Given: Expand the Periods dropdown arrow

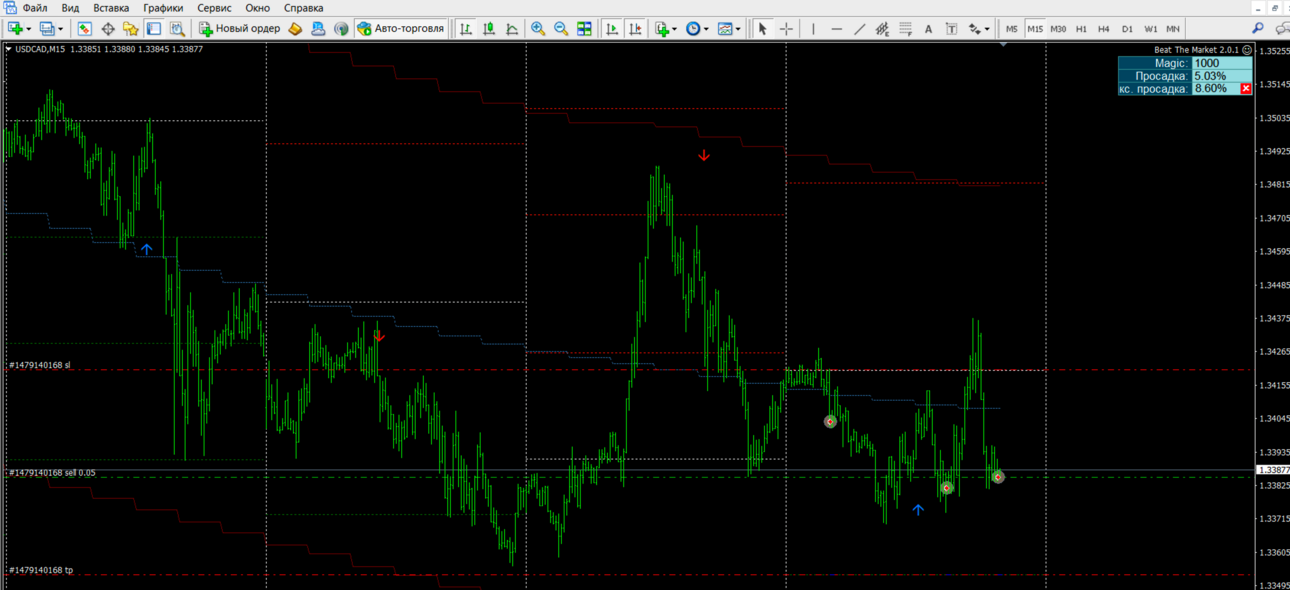Looking at the screenshot, I should 706,29.
